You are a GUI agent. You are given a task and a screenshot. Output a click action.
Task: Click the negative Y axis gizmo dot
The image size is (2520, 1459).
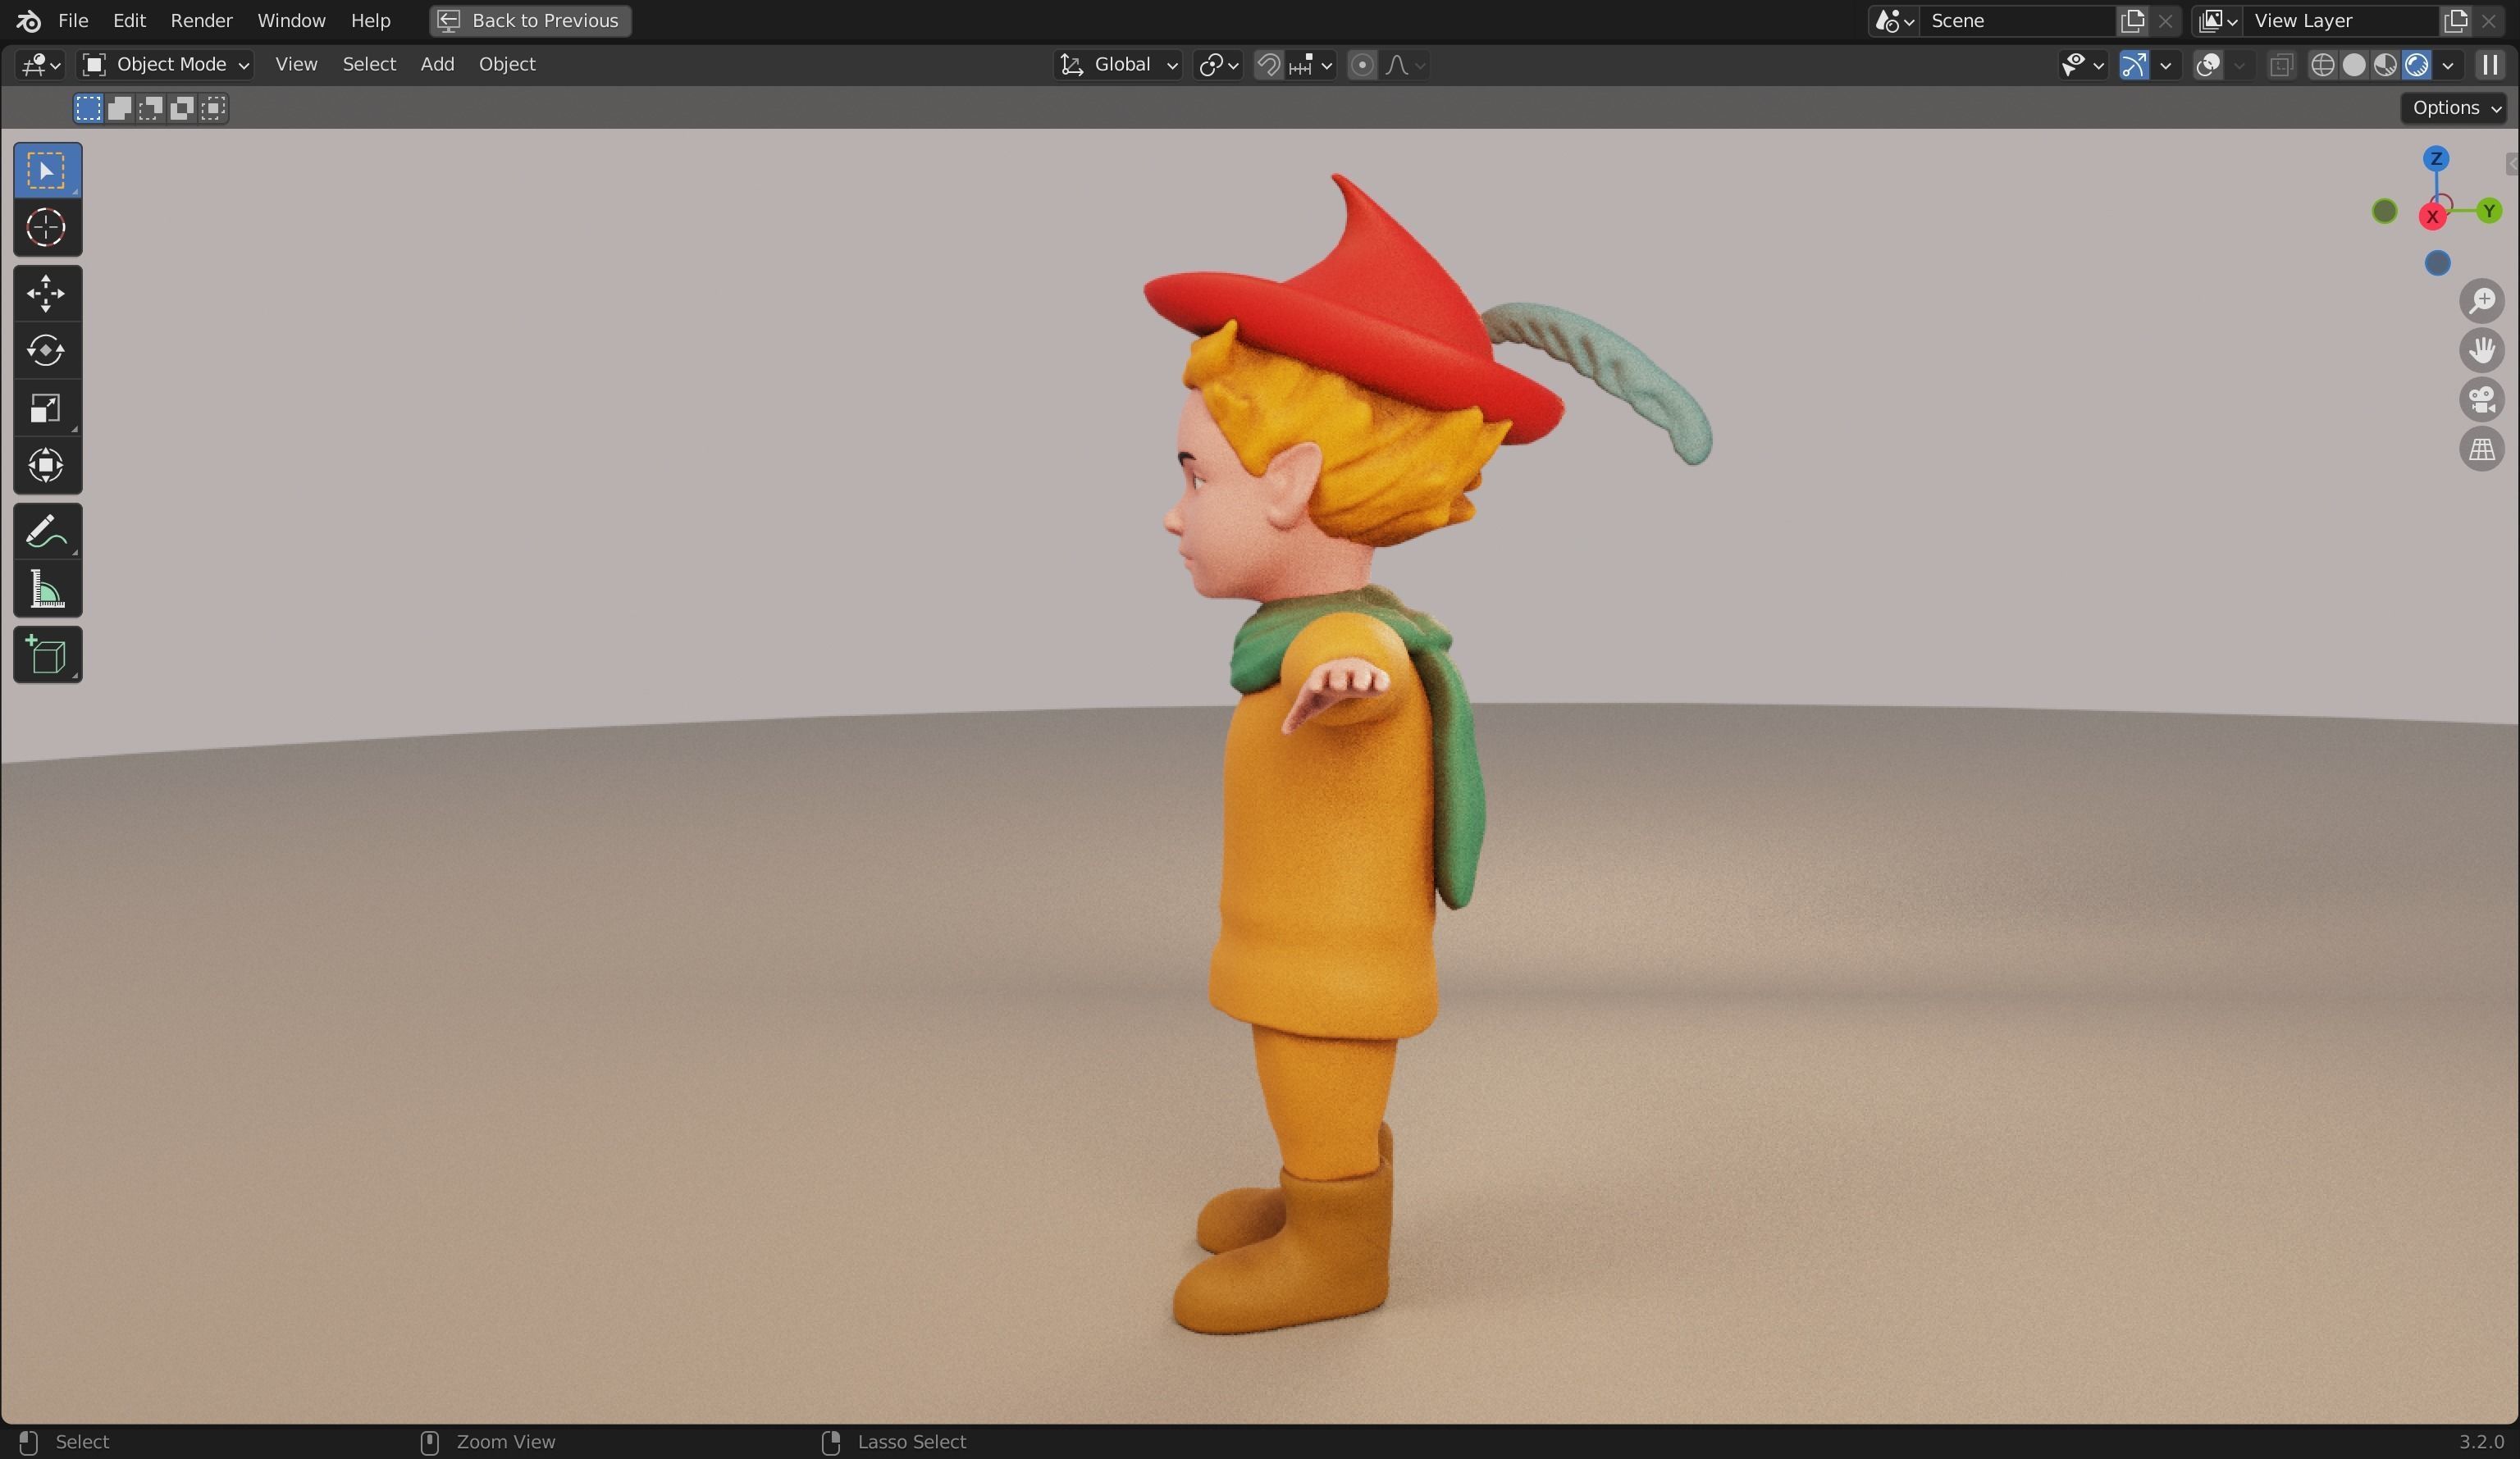2385,211
